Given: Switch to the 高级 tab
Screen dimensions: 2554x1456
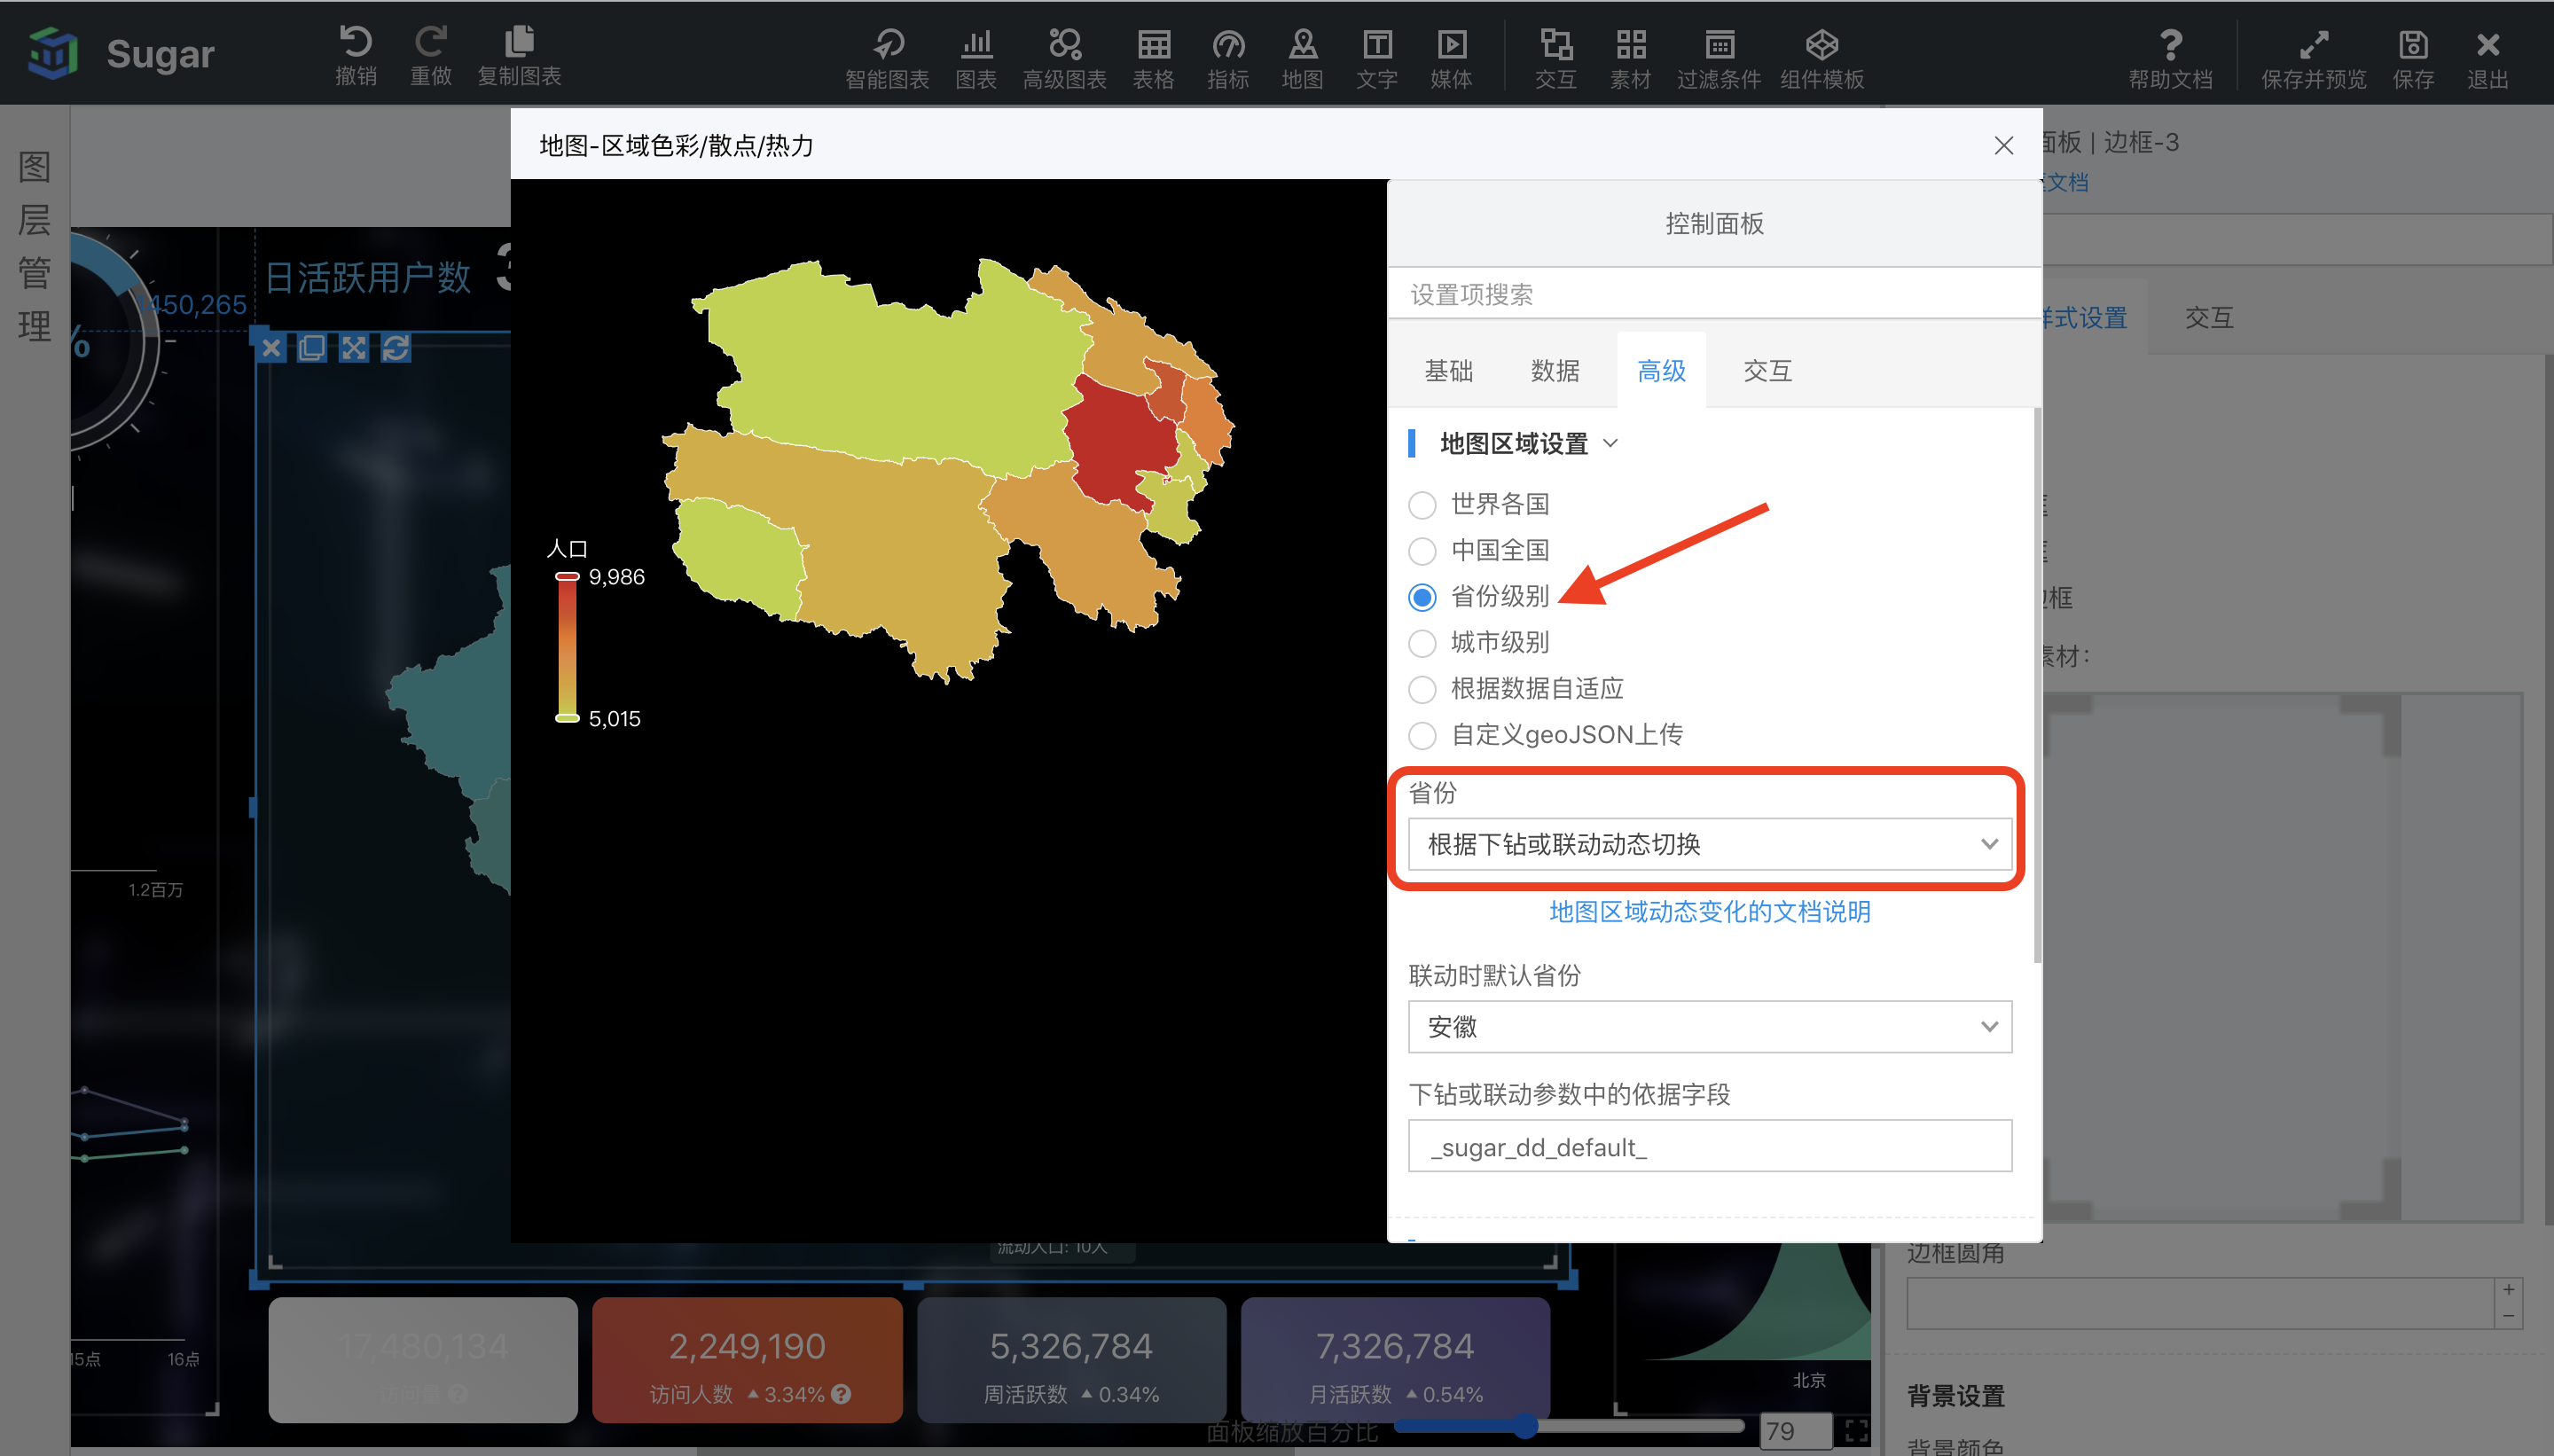Looking at the screenshot, I should coord(1661,371).
